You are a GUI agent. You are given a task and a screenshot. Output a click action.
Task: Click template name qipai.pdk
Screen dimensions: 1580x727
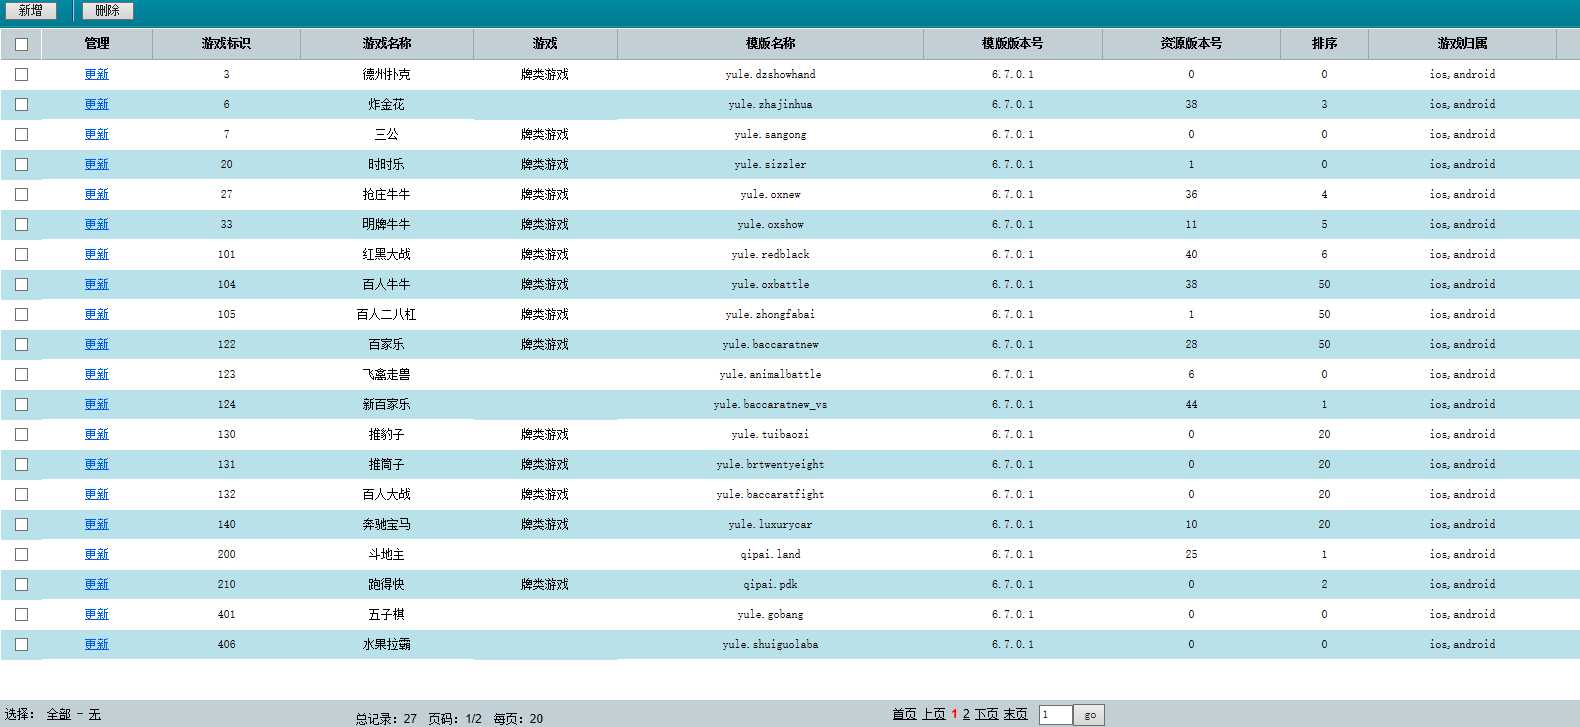[770, 584]
